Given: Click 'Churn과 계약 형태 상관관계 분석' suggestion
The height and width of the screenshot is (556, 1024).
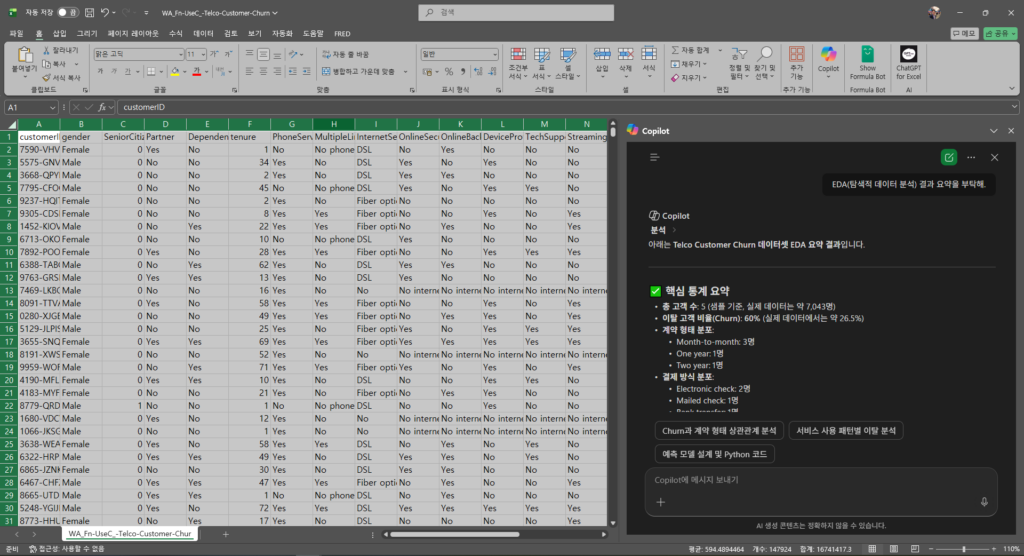Looking at the screenshot, I should tap(718, 431).
